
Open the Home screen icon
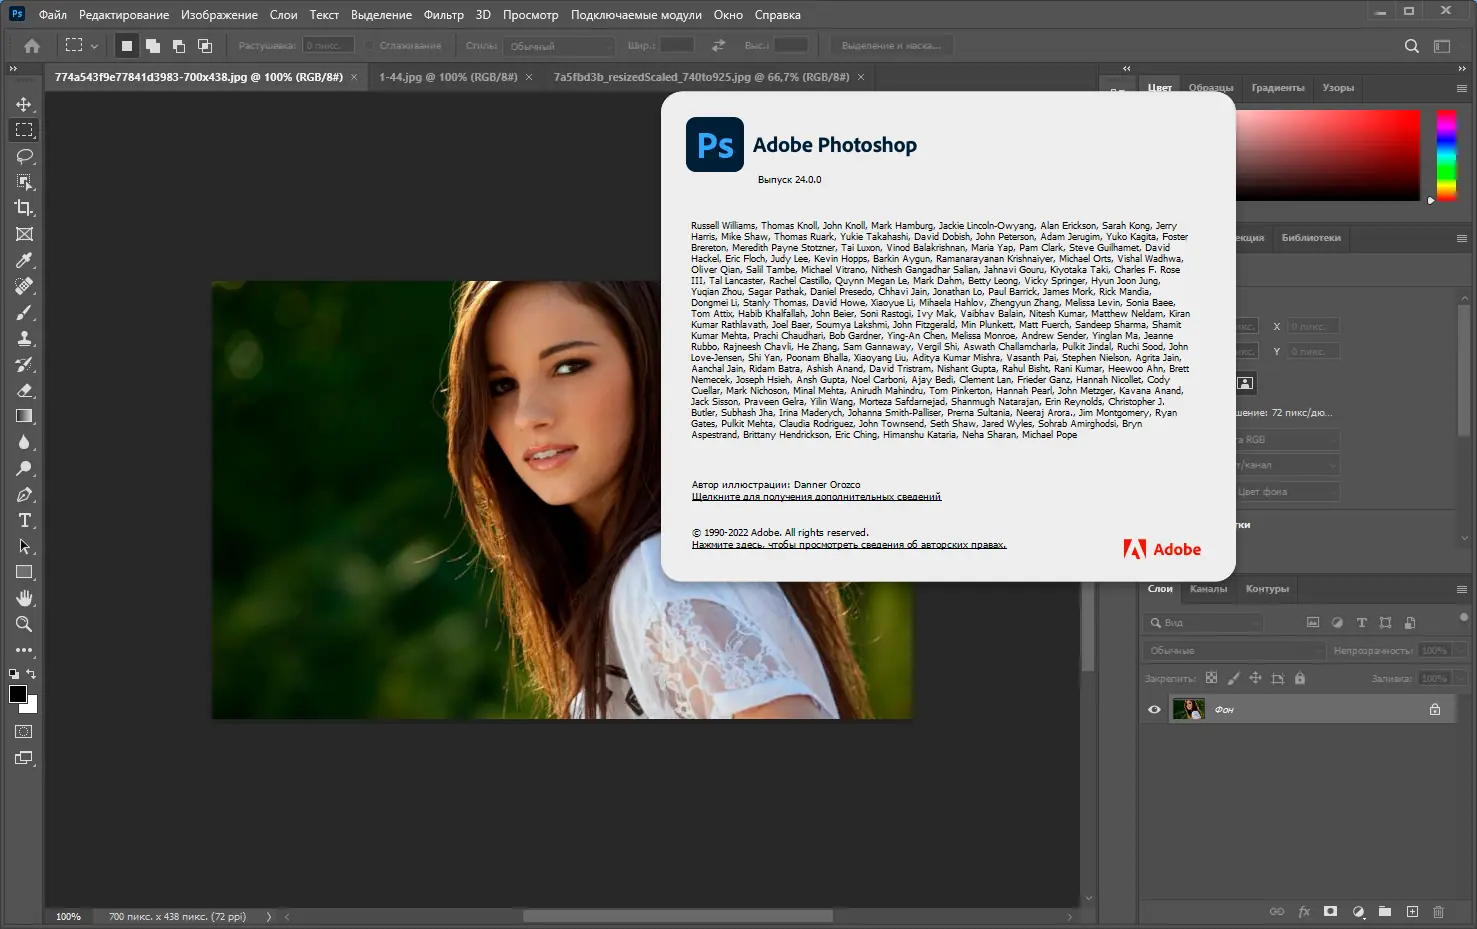point(32,46)
